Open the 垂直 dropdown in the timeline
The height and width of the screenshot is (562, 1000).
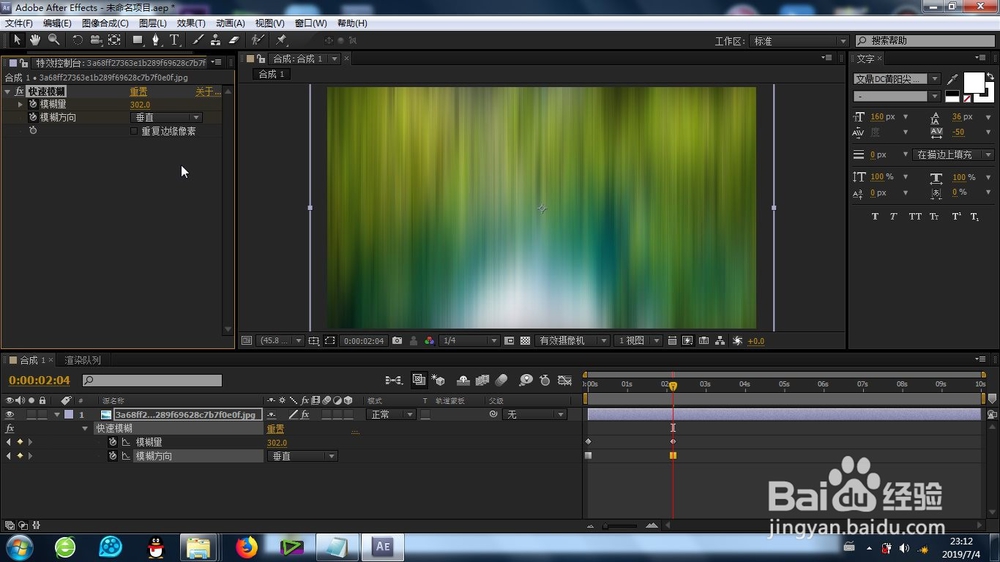[302, 456]
